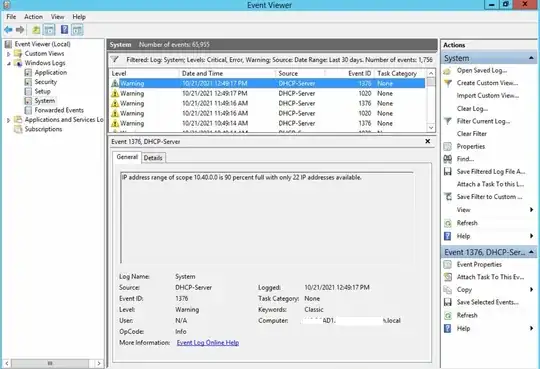Click the Event Properties icon
Screen dimensions: 540x369
[447, 265]
